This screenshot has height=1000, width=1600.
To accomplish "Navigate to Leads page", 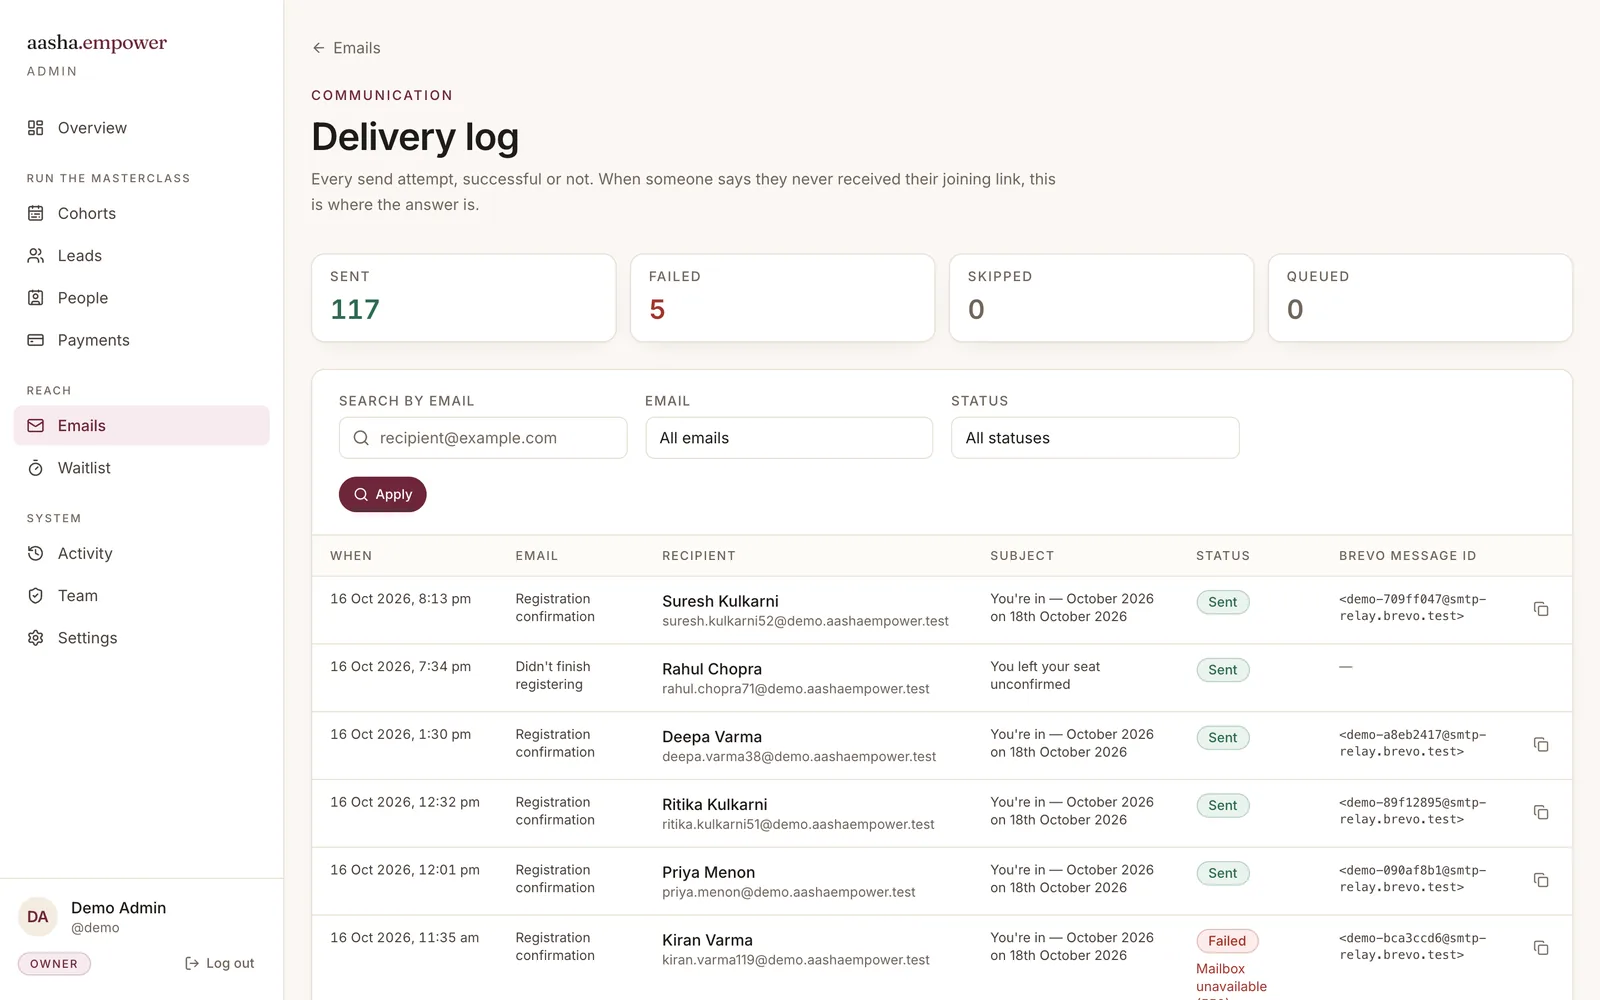I will pos(142,256).
